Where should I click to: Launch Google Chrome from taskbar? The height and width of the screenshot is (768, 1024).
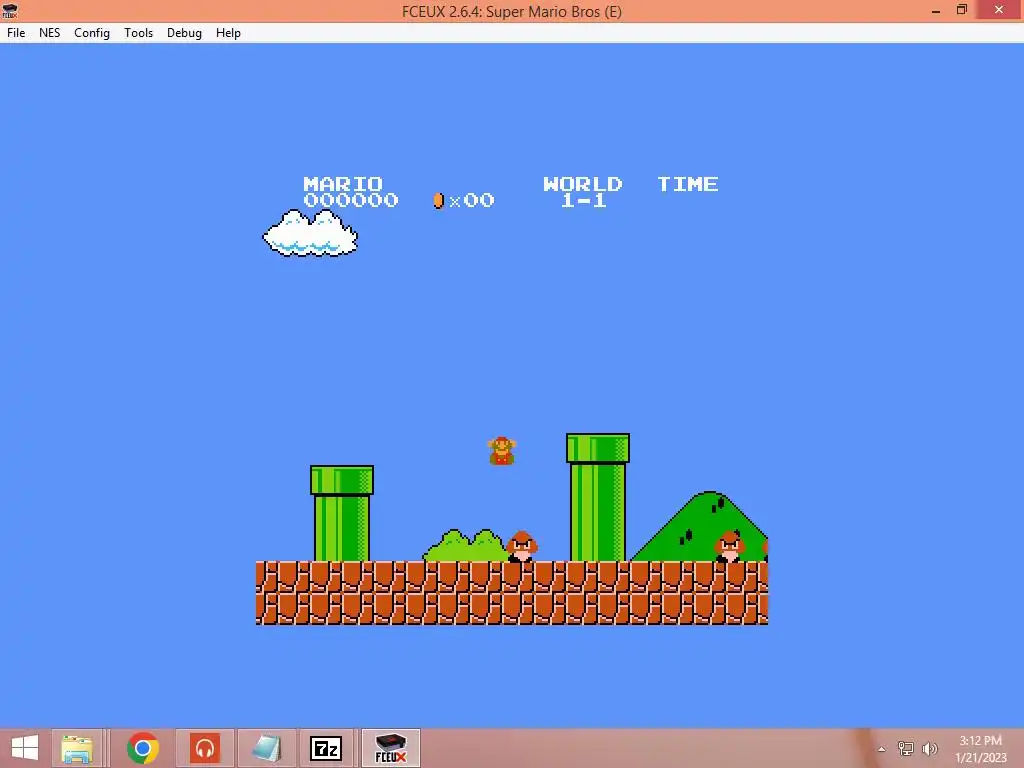143,748
